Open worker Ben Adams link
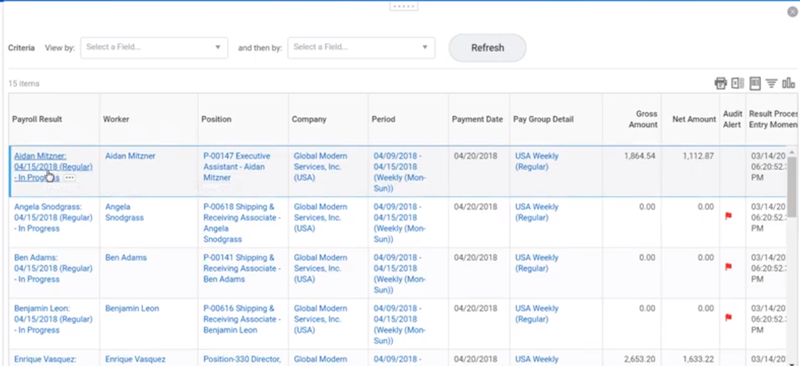This screenshot has width=800, height=366. pos(126,258)
